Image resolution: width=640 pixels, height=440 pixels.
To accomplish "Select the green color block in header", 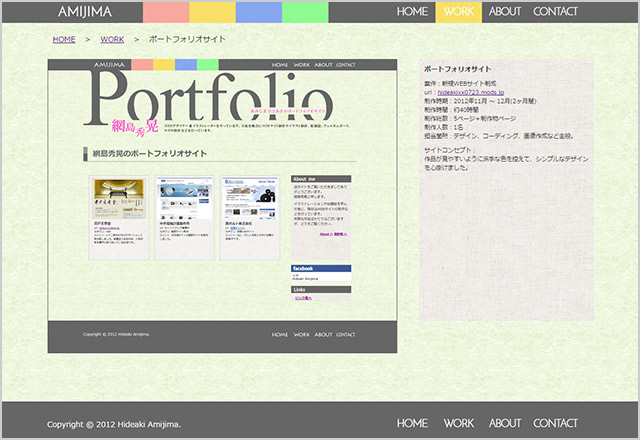I will point(305,12).
